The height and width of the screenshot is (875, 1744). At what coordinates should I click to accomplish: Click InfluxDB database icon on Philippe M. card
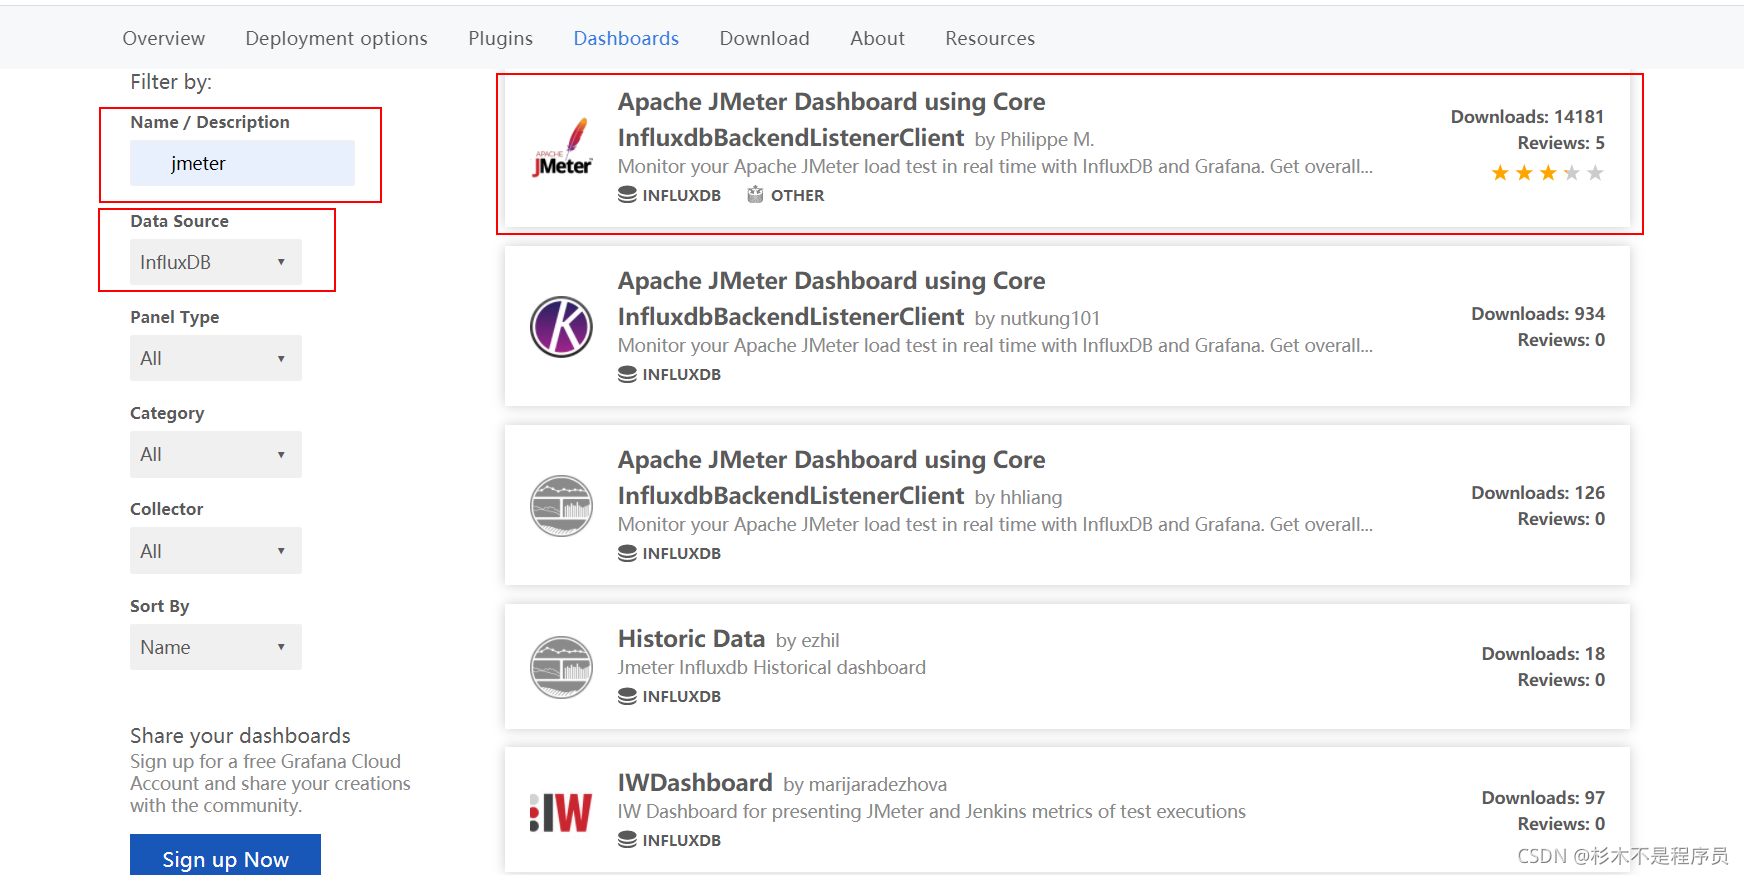click(627, 195)
